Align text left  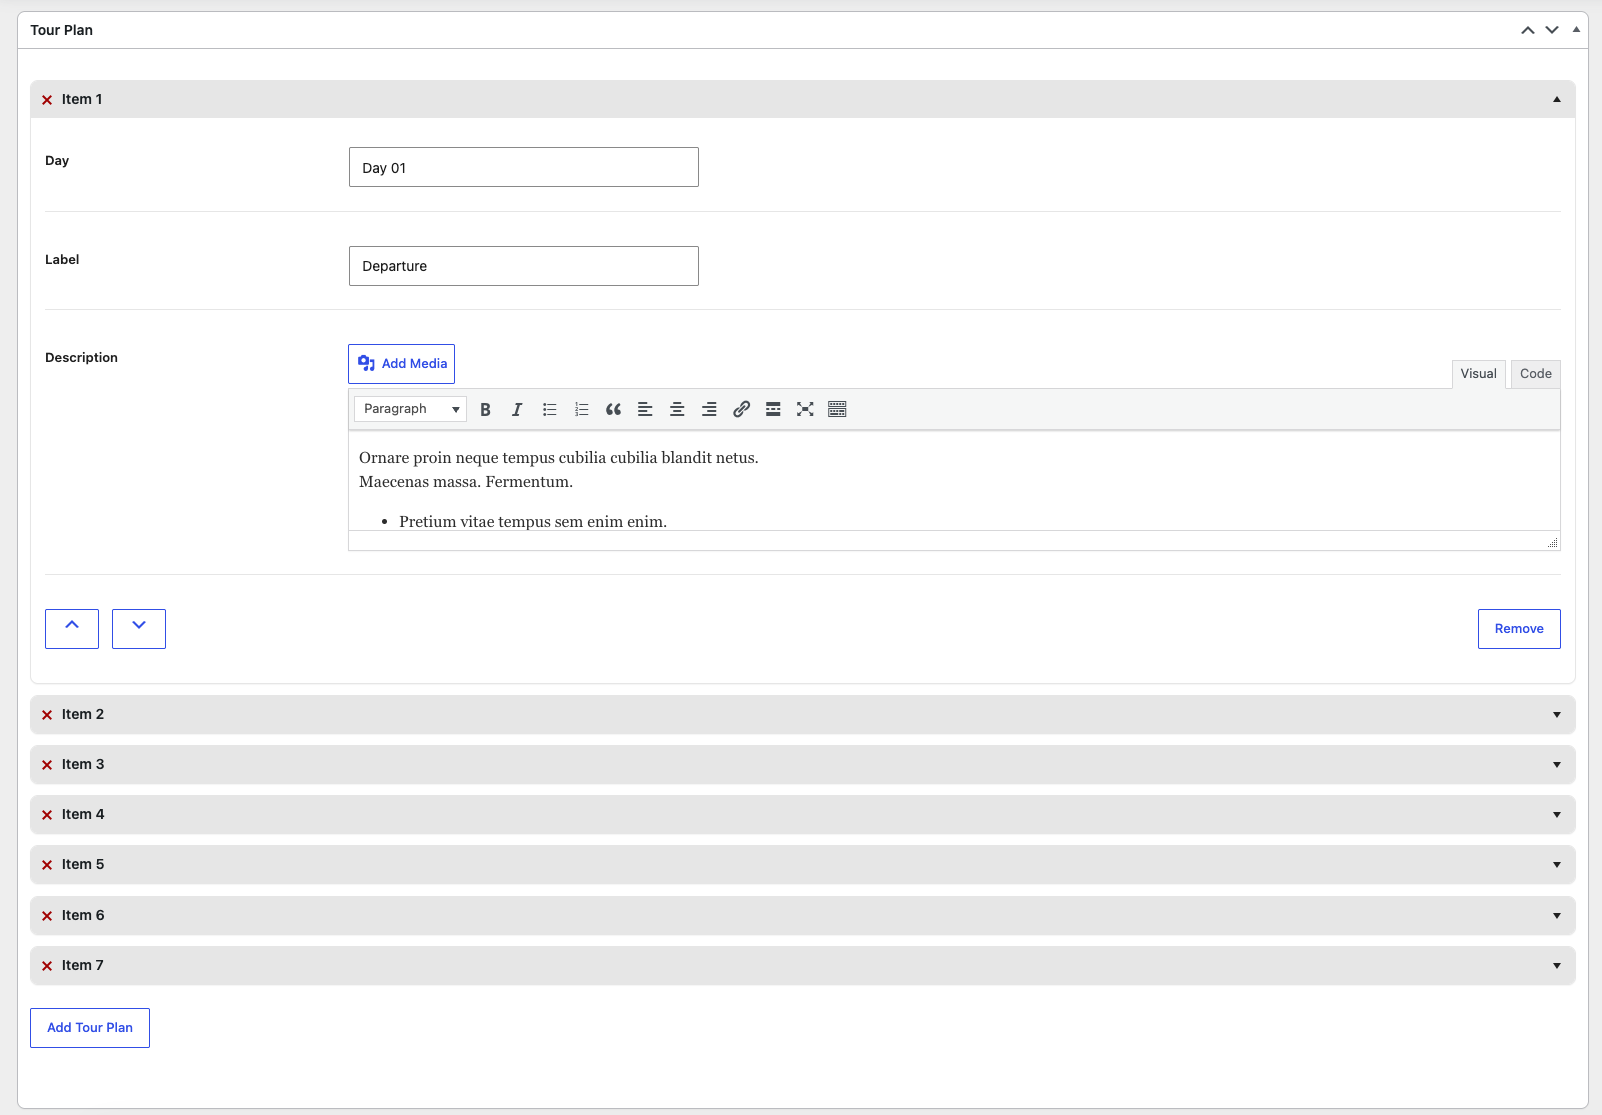(645, 409)
